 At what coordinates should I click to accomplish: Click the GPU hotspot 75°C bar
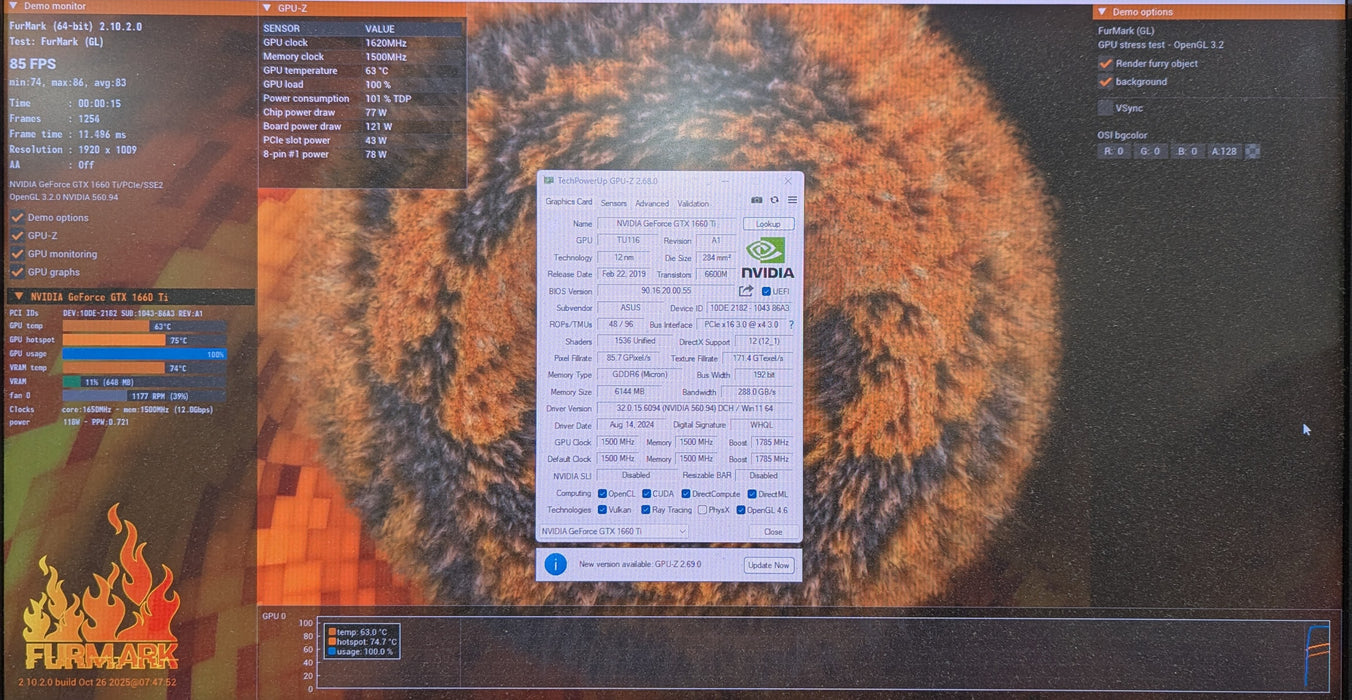click(x=144, y=340)
